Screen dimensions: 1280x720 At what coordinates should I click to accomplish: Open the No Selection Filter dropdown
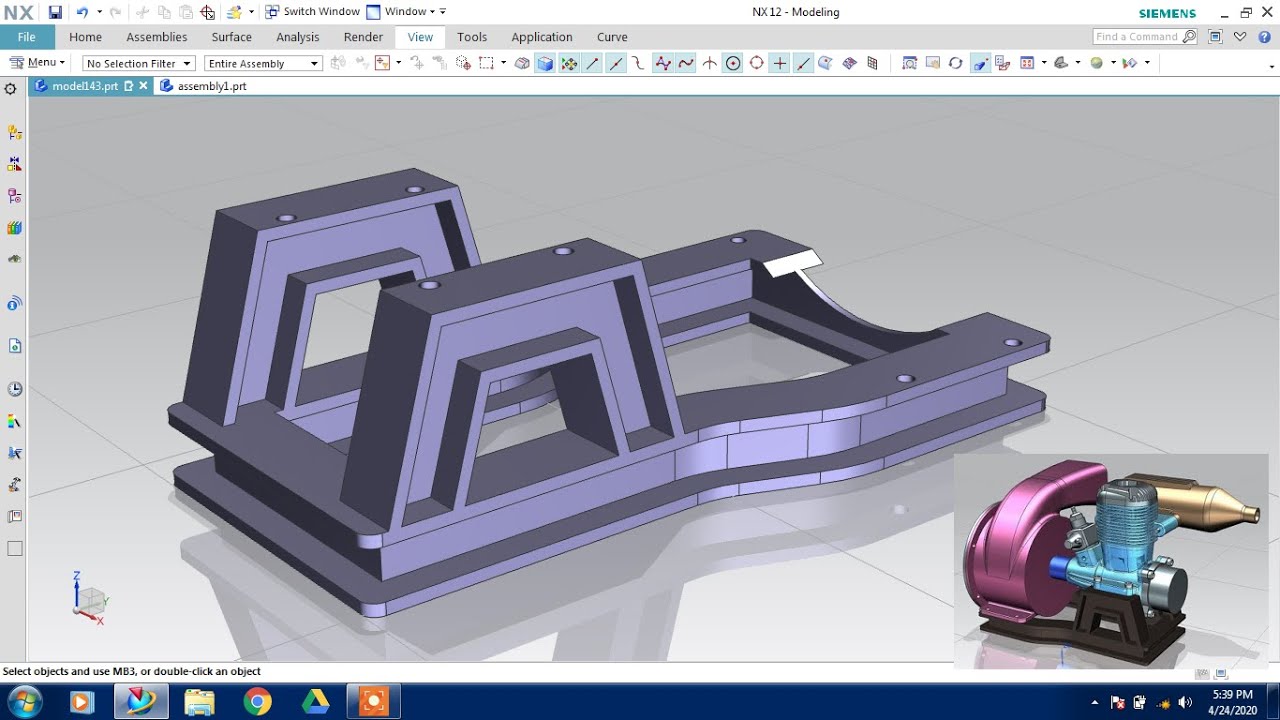138,63
